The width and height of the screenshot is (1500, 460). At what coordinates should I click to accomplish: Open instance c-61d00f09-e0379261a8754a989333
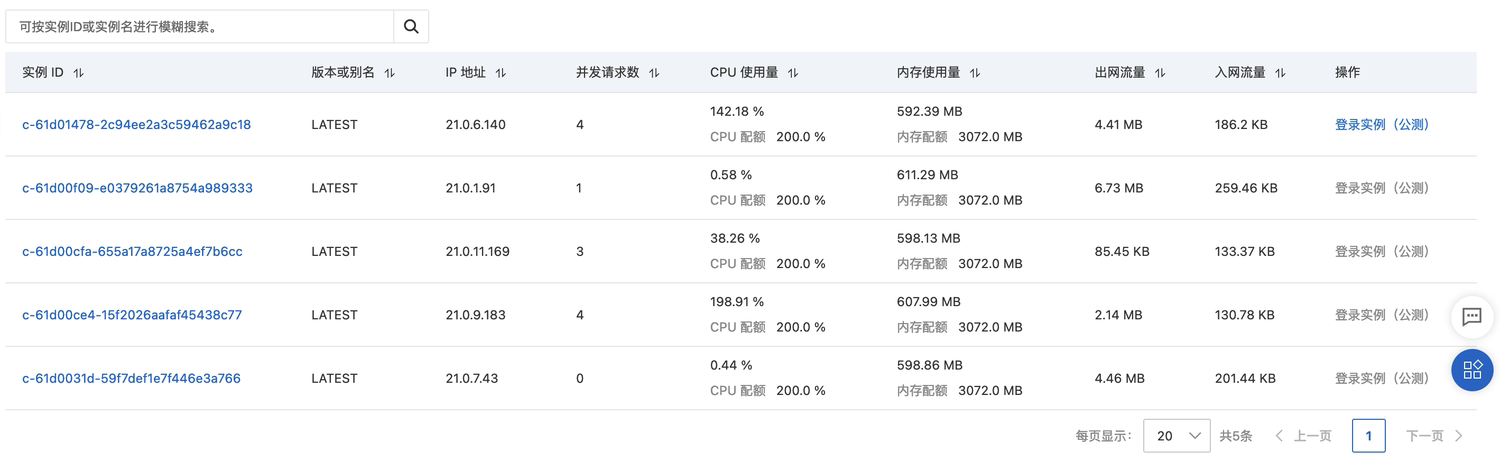[x=137, y=188]
